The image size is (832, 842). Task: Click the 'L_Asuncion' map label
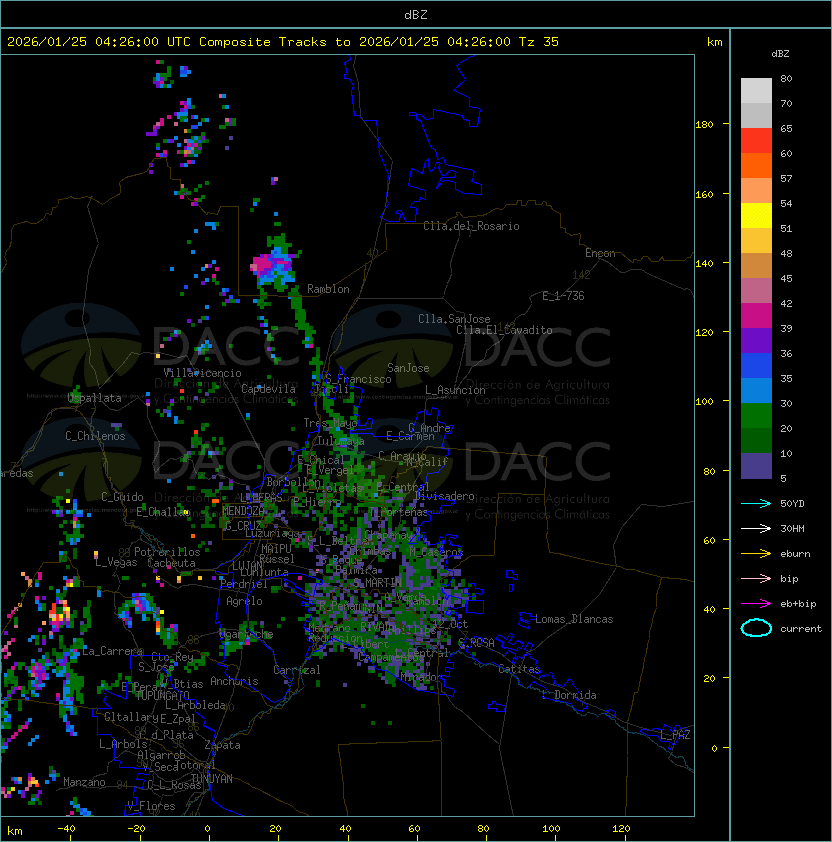pyautogui.click(x=455, y=390)
